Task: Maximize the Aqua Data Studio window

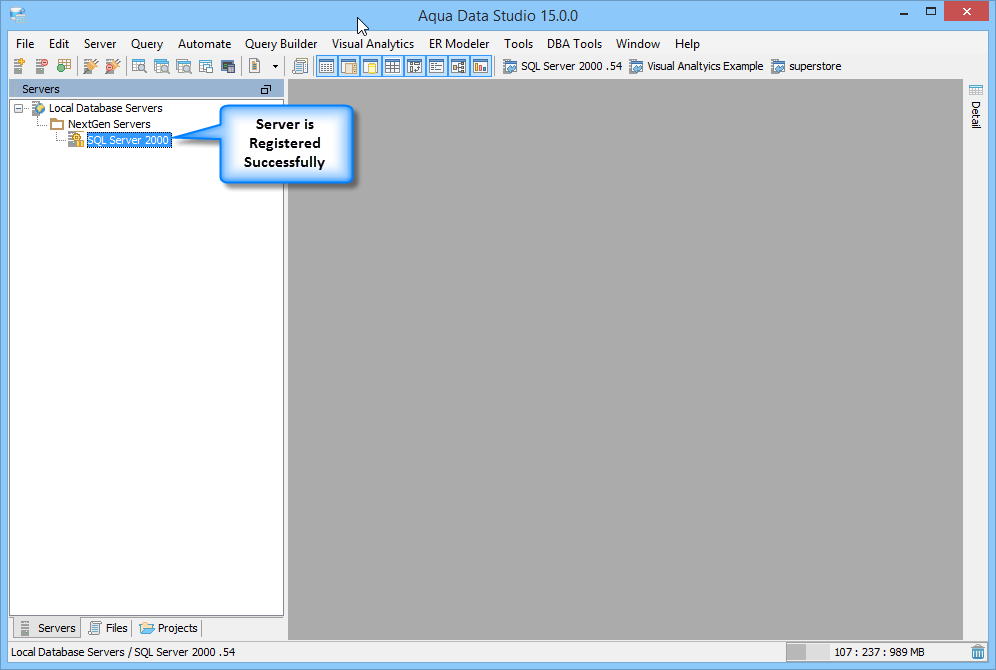Action: pyautogui.click(x=931, y=12)
